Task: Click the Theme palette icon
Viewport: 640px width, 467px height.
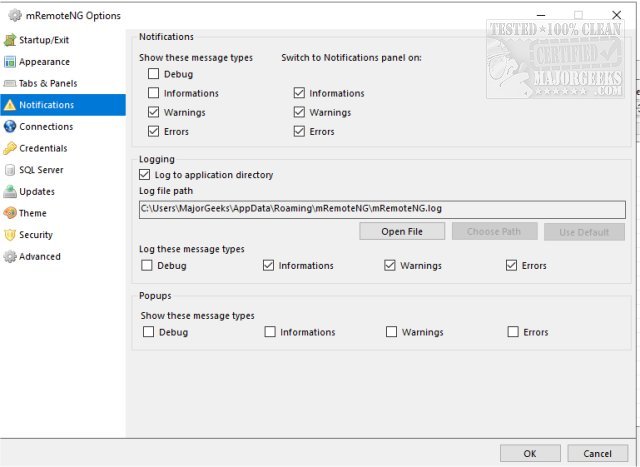Action: click(10, 213)
